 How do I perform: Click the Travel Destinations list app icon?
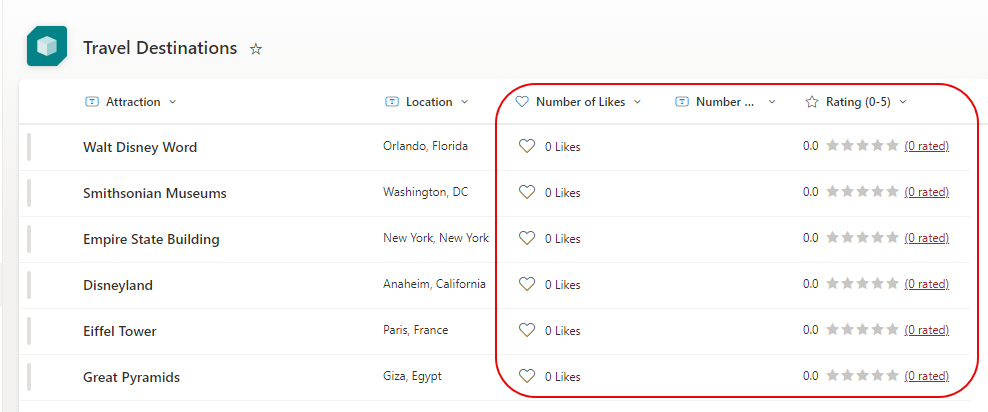click(46, 47)
